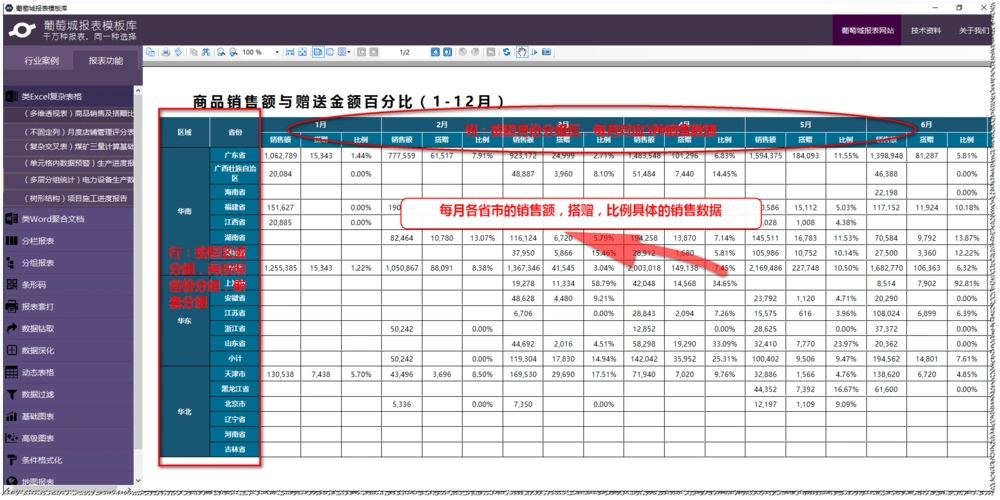Image resolution: width=1000 pixels, height=500 pixels.
Task: Click the 数据过滤 funnel icon
Action: pyautogui.click(x=11, y=395)
